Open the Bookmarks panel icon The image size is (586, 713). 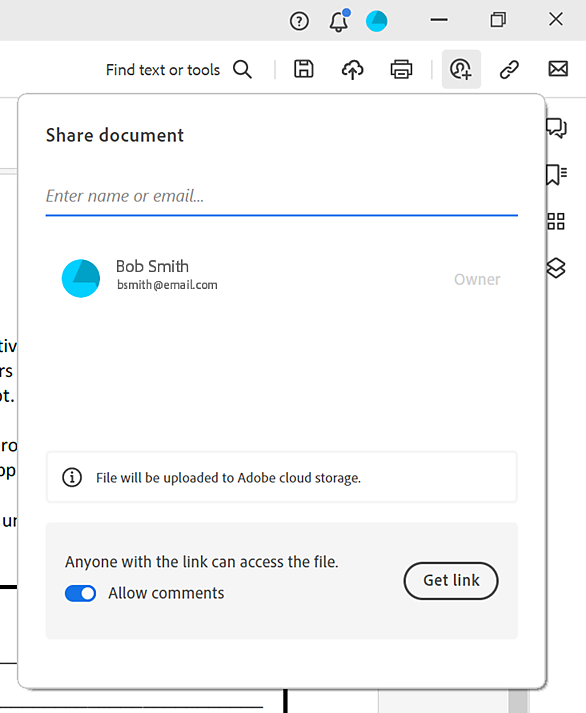pyautogui.click(x=556, y=175)
